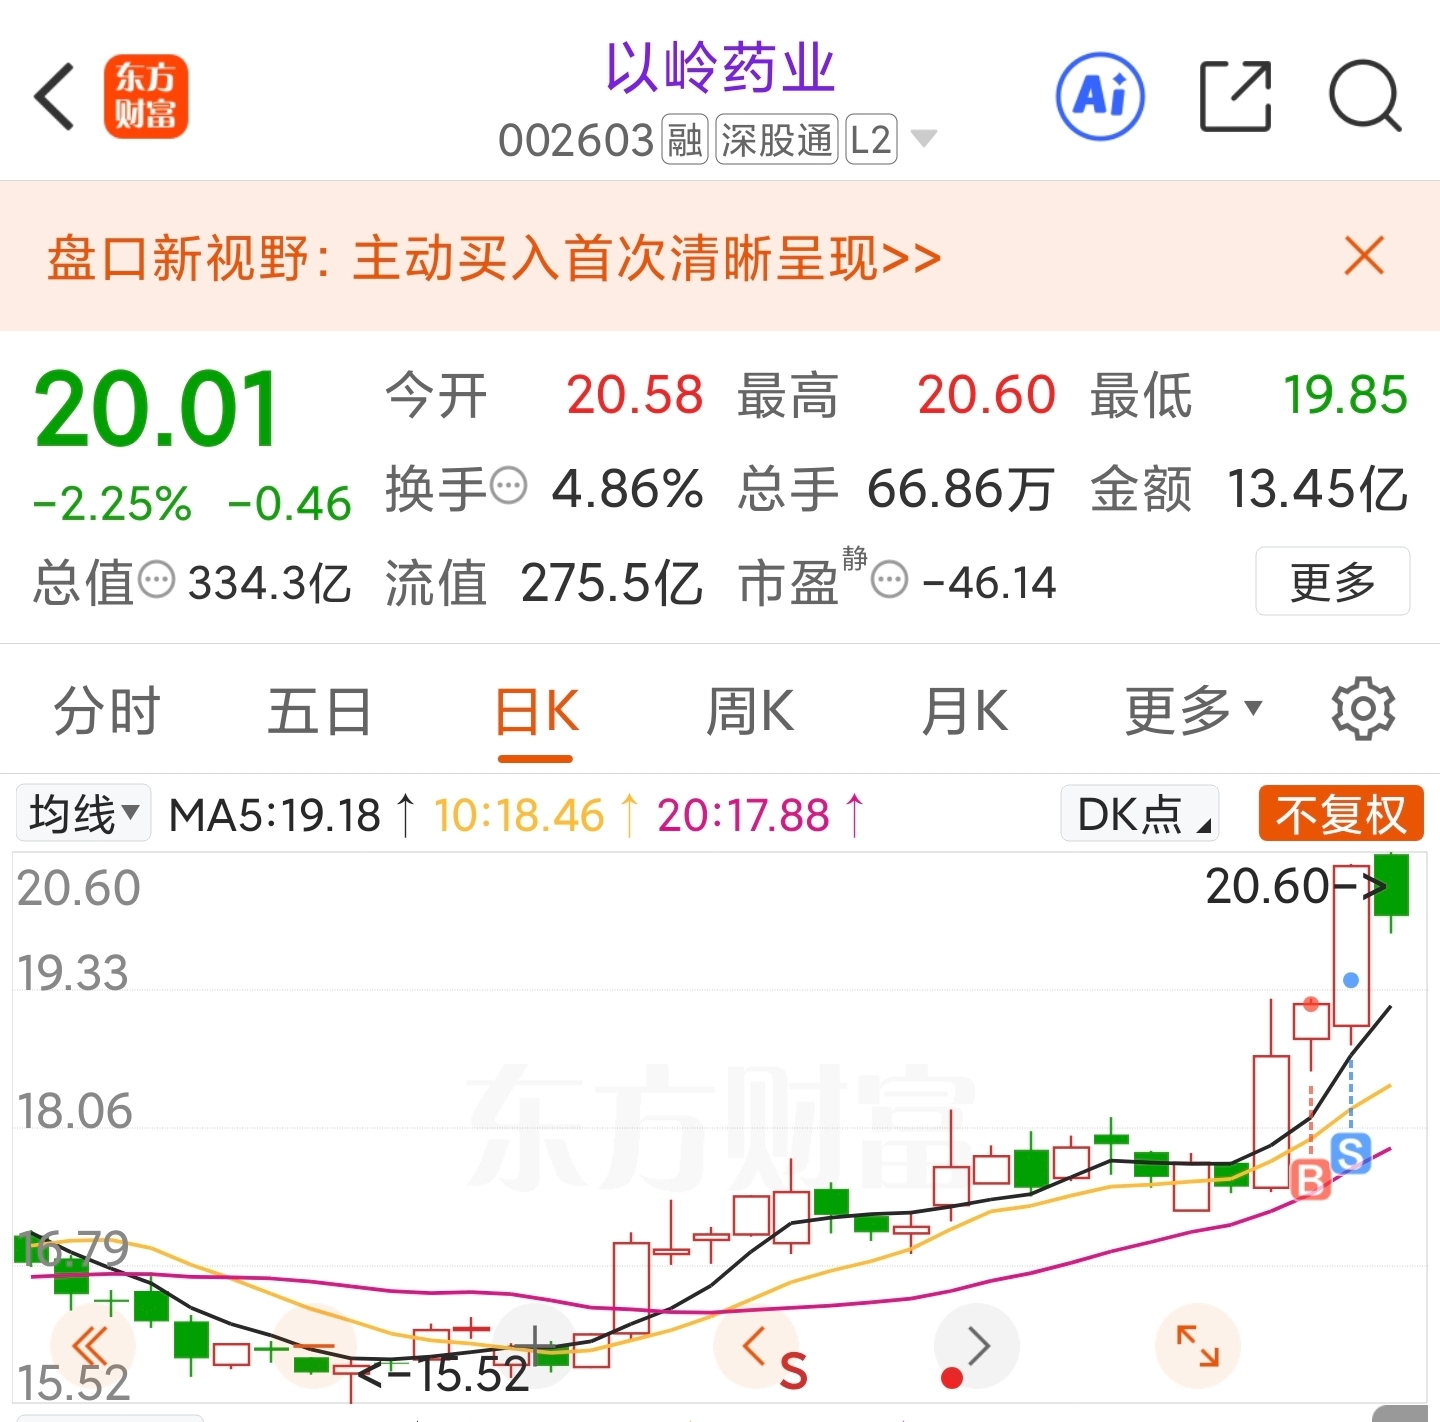Tap the 最高 20.60 value
The width and height of the screenshot is (1440, 1422).
(x=986, y=395)
